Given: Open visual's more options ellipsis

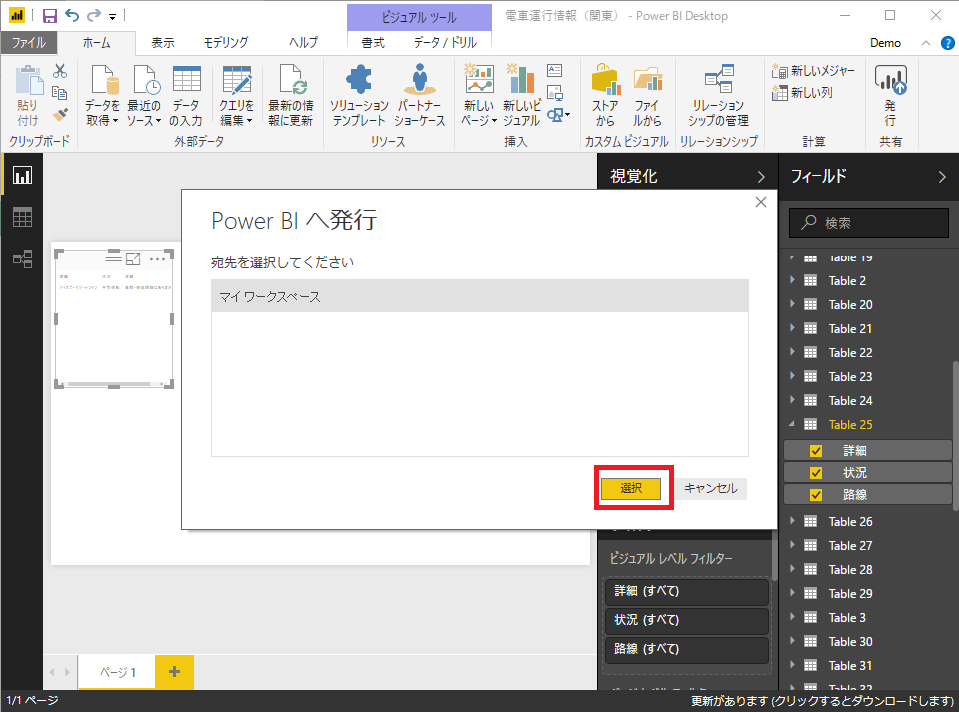Looking at the screenshot, I should 157,259.
